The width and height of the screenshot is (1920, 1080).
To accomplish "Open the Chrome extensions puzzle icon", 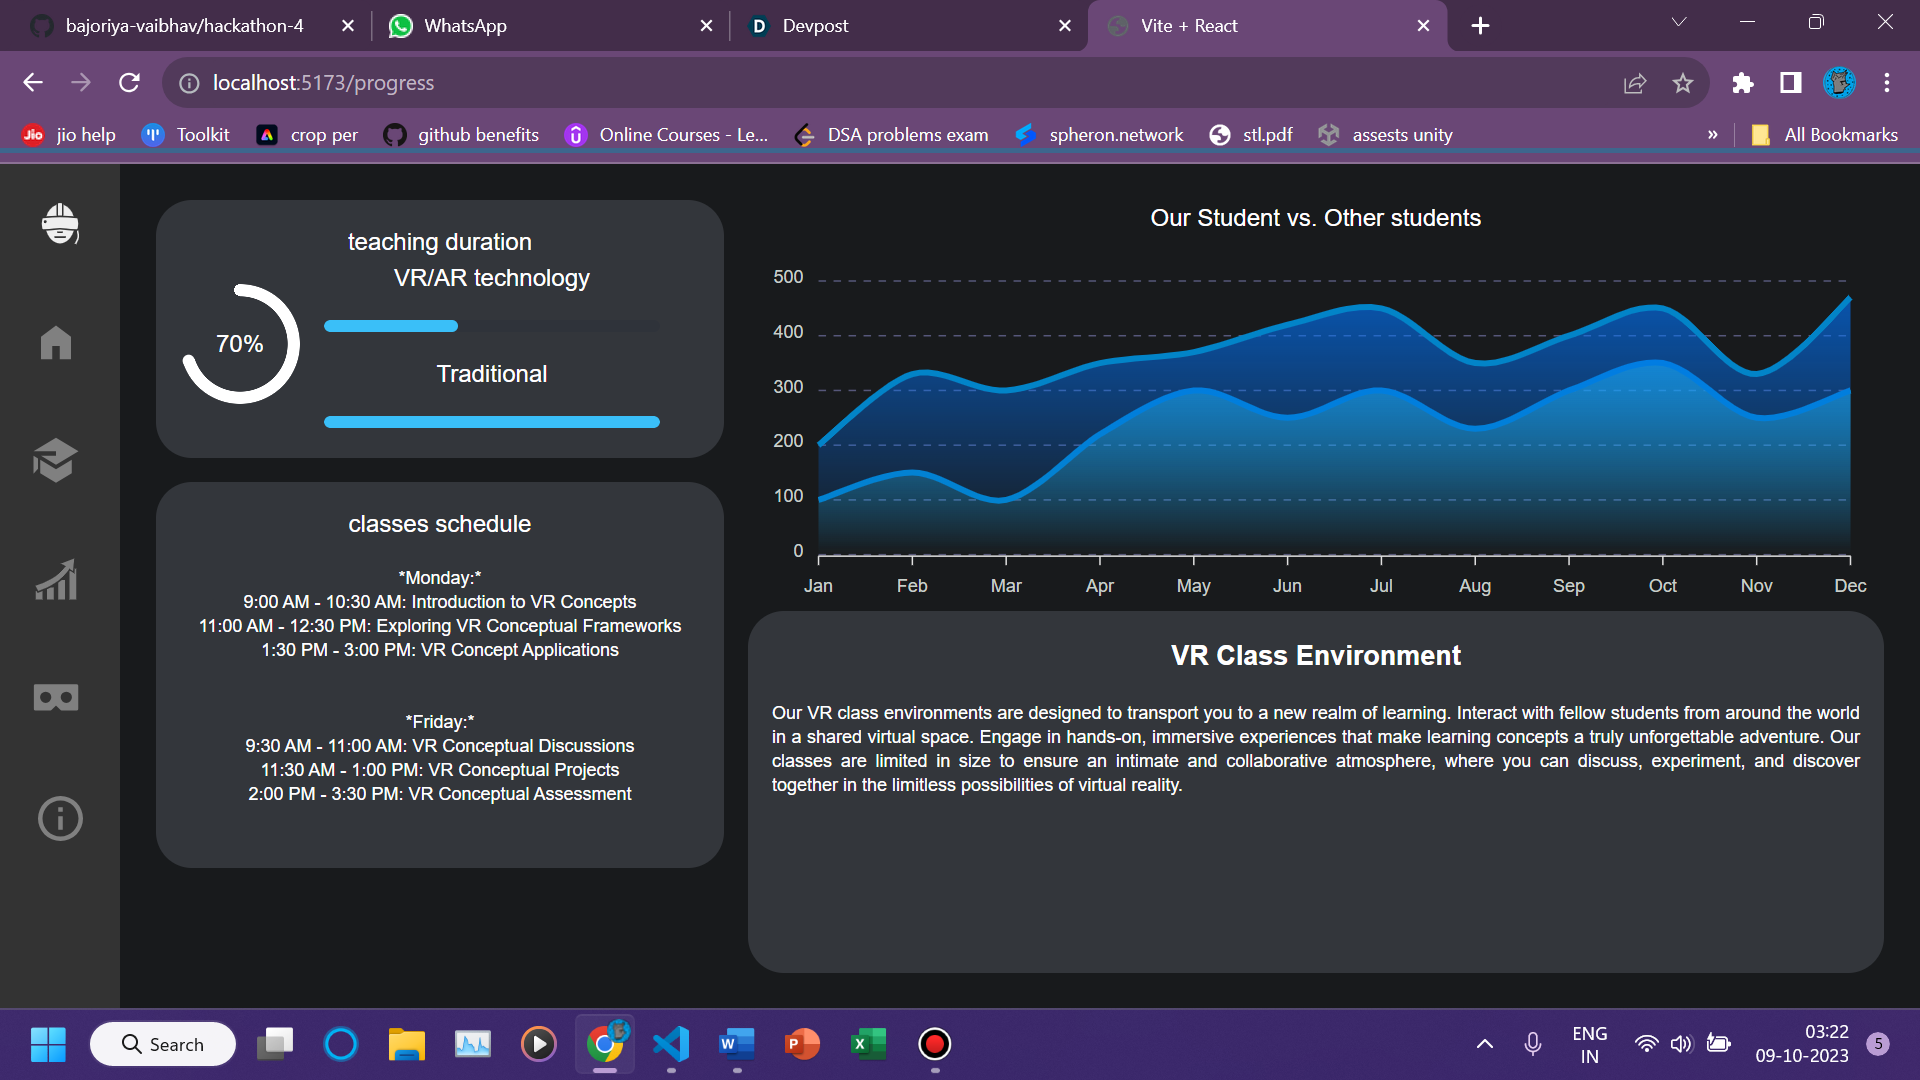I will coord(1743,83).
